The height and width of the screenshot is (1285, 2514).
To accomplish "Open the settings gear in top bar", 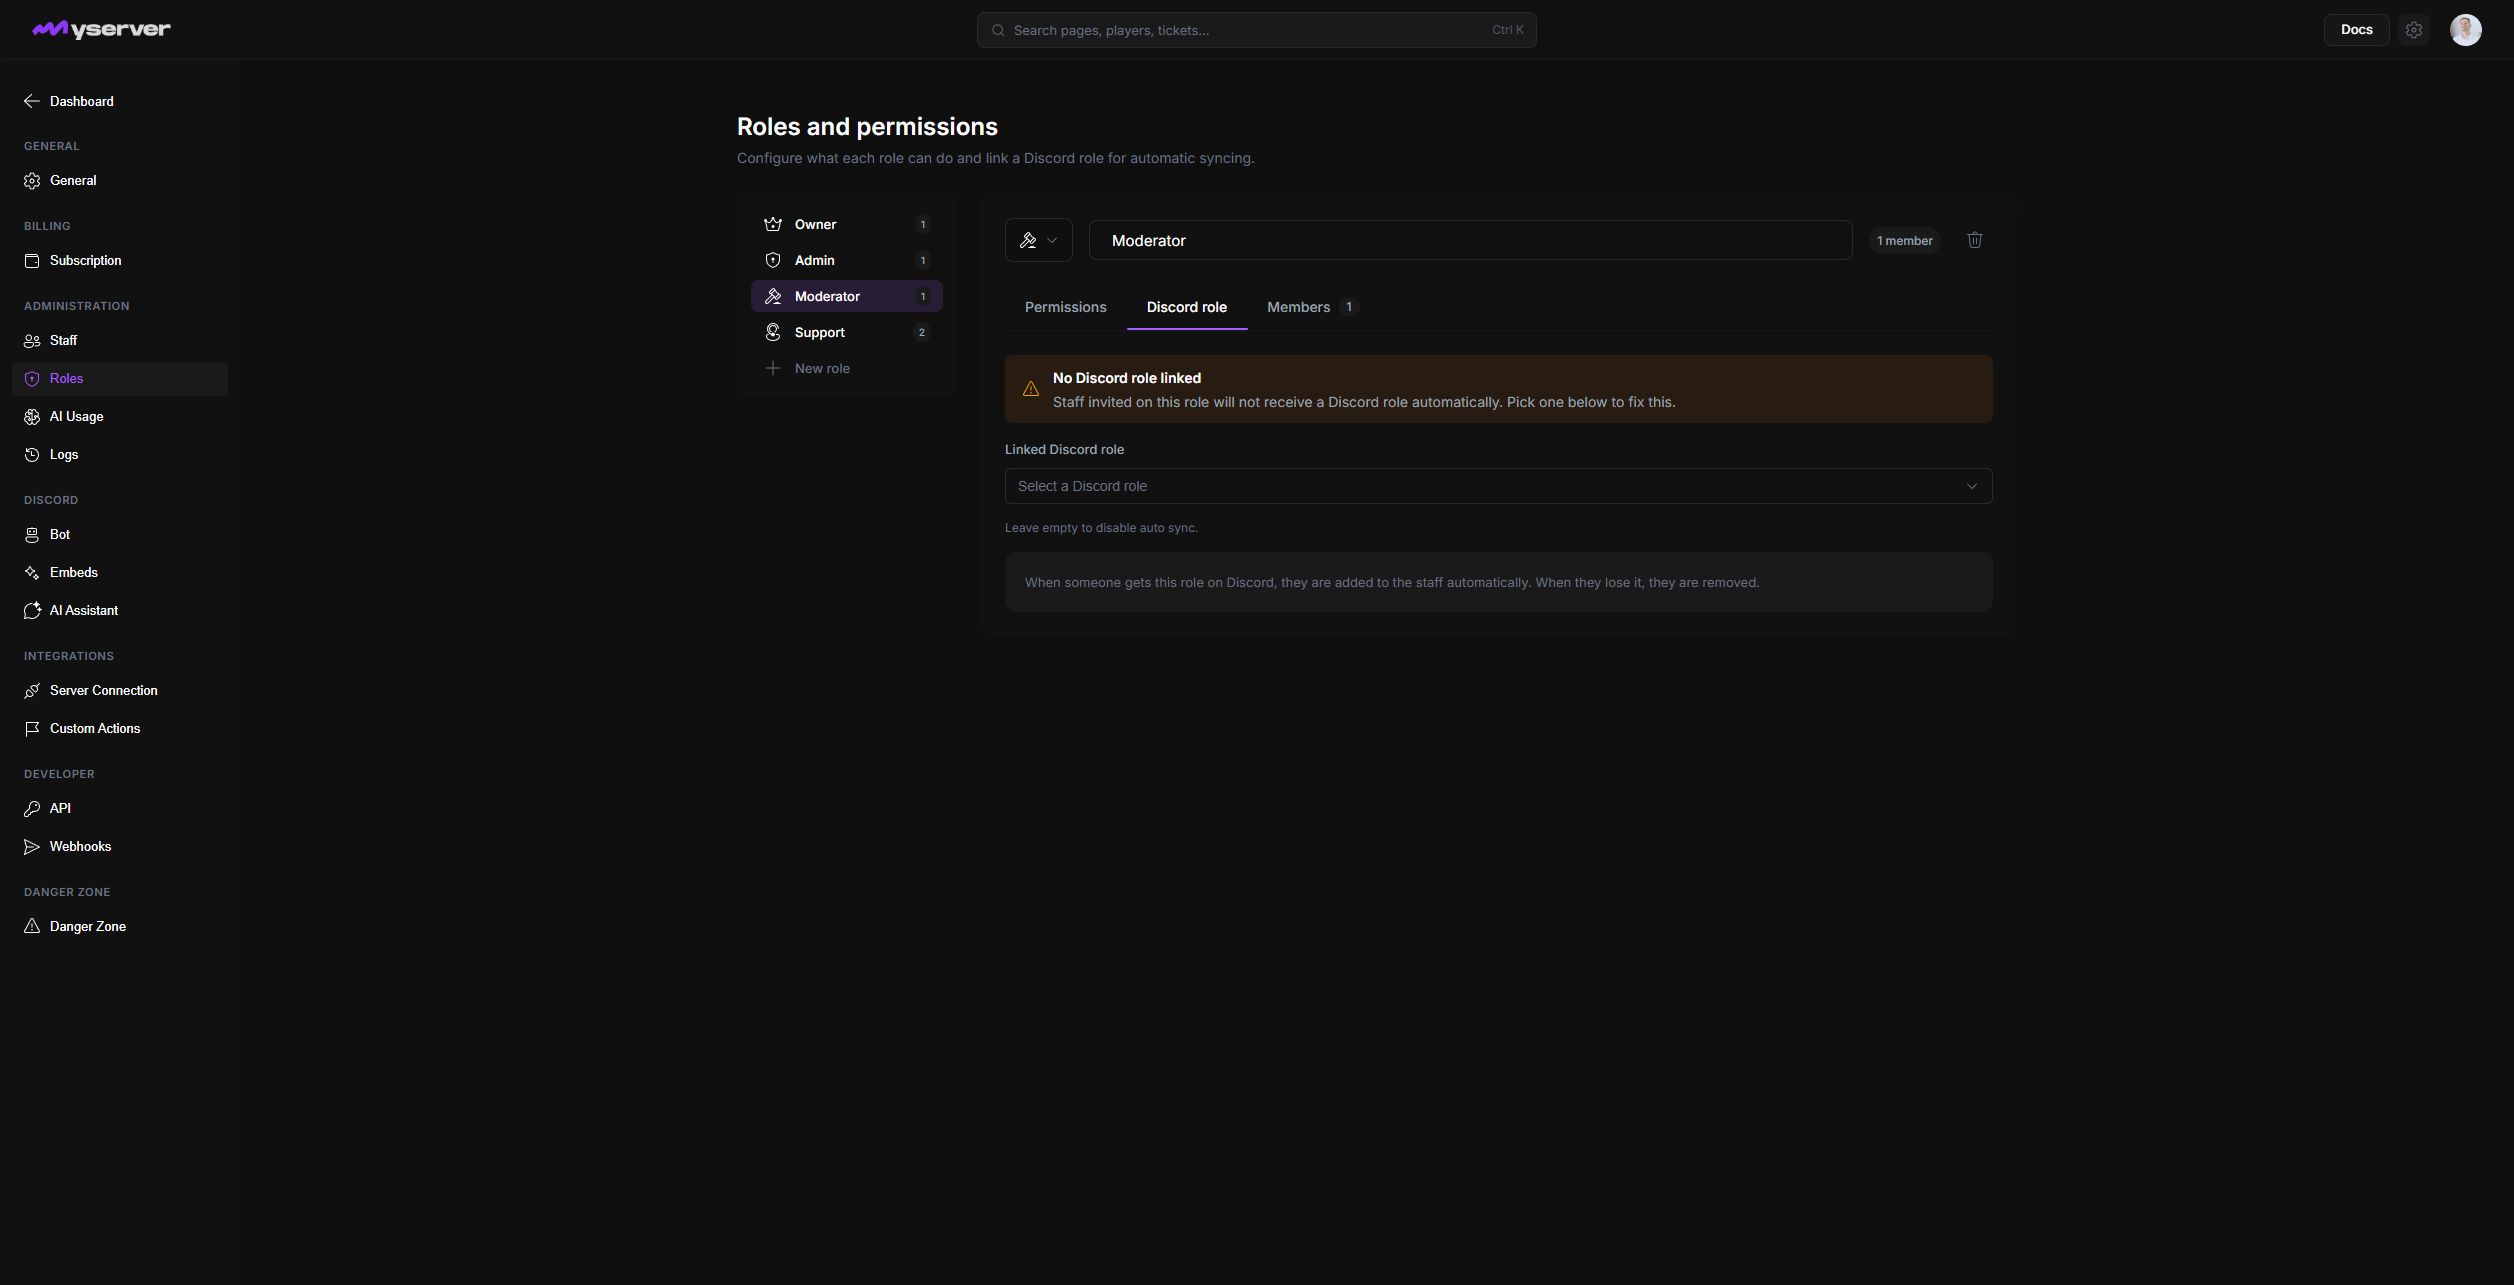I will (x=2413, y=30).
